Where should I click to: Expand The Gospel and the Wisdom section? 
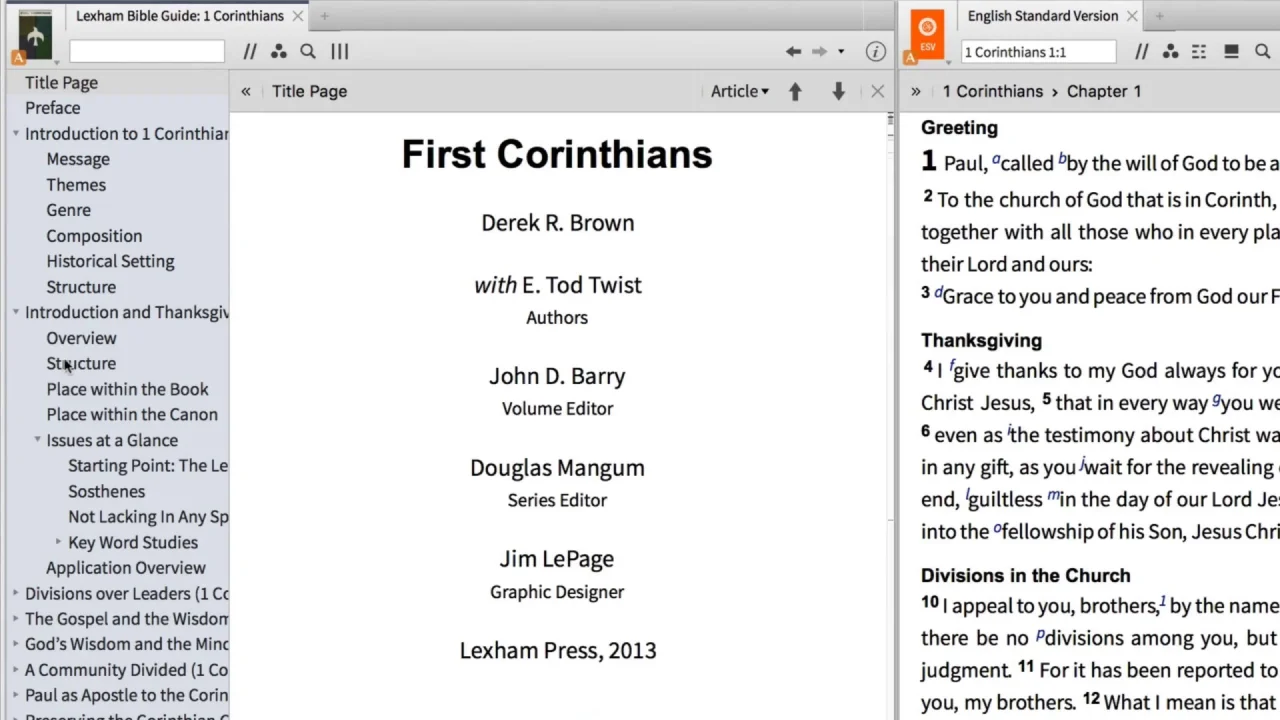point(16,619)
